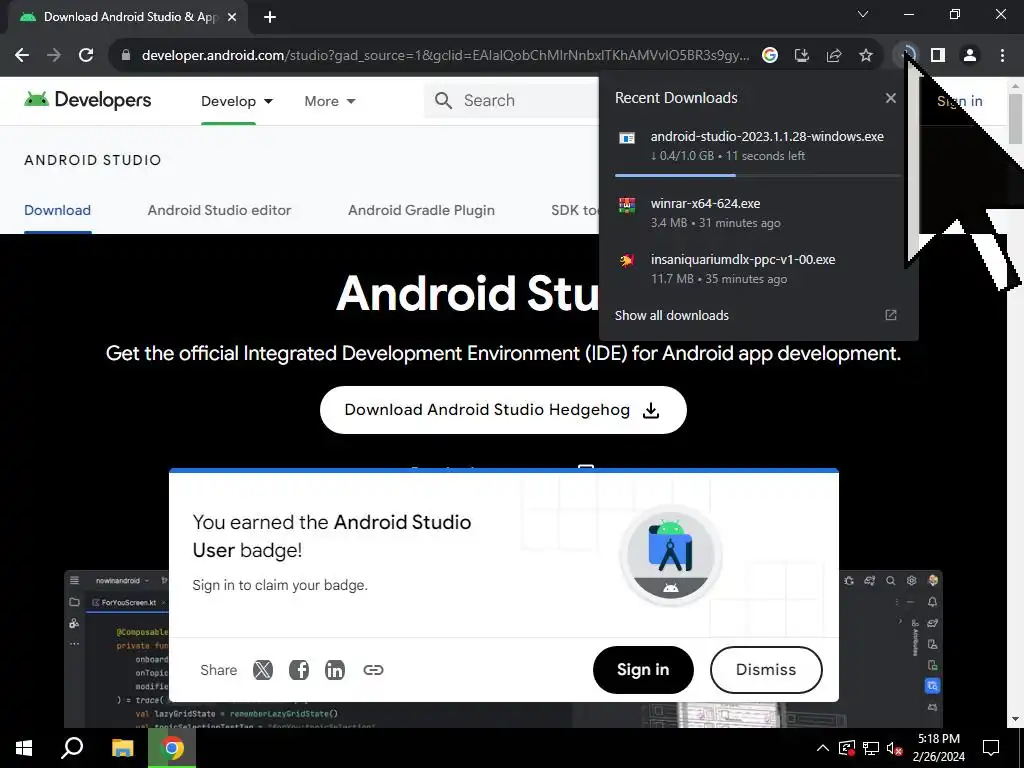This screenshot has width=1024, height=768.
Task: Click the network tray icon
Action: click(871, 748)
